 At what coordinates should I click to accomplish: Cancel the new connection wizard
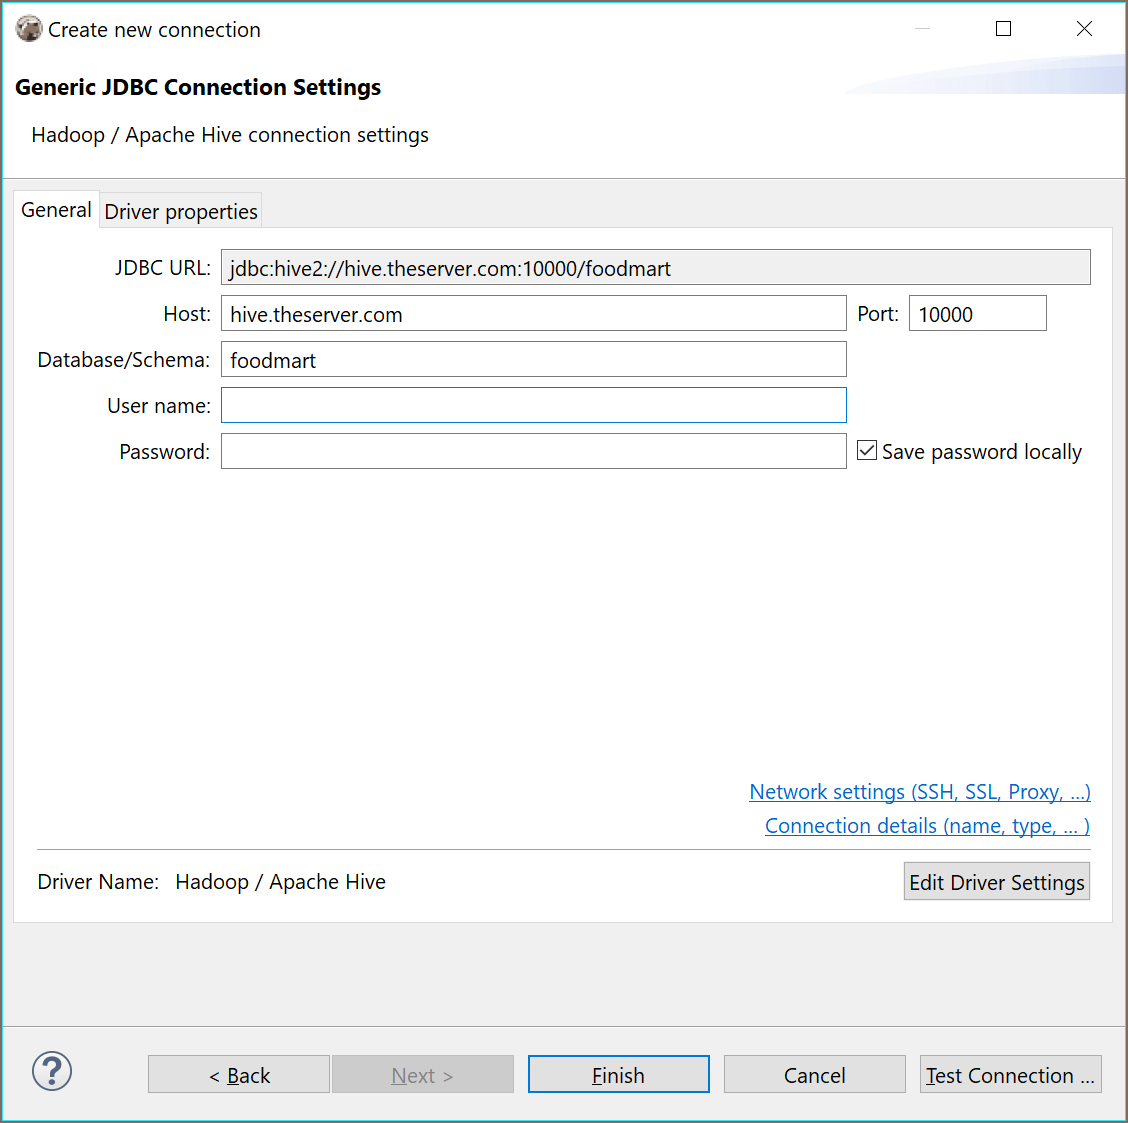[814, 1075]
